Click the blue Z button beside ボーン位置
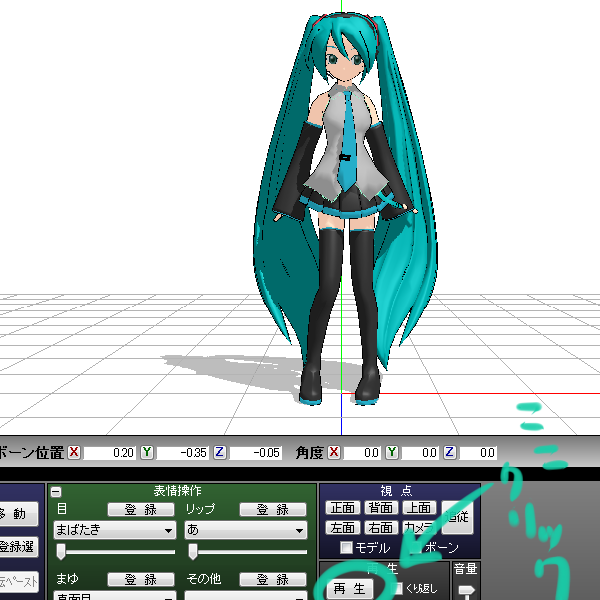Screen dimensions: 600x600 tap(219, 452)
